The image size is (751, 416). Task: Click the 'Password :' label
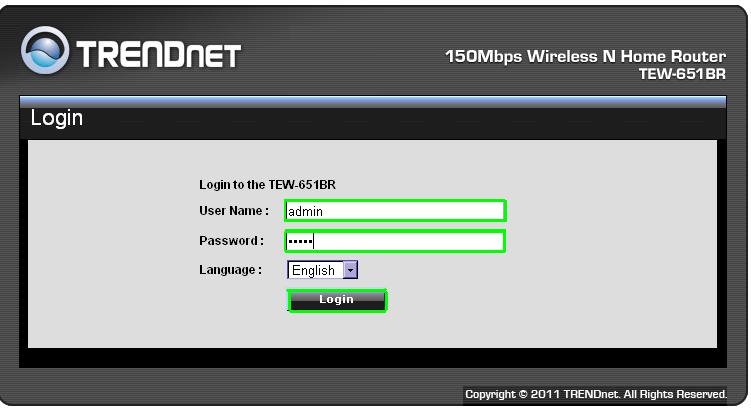231,241
